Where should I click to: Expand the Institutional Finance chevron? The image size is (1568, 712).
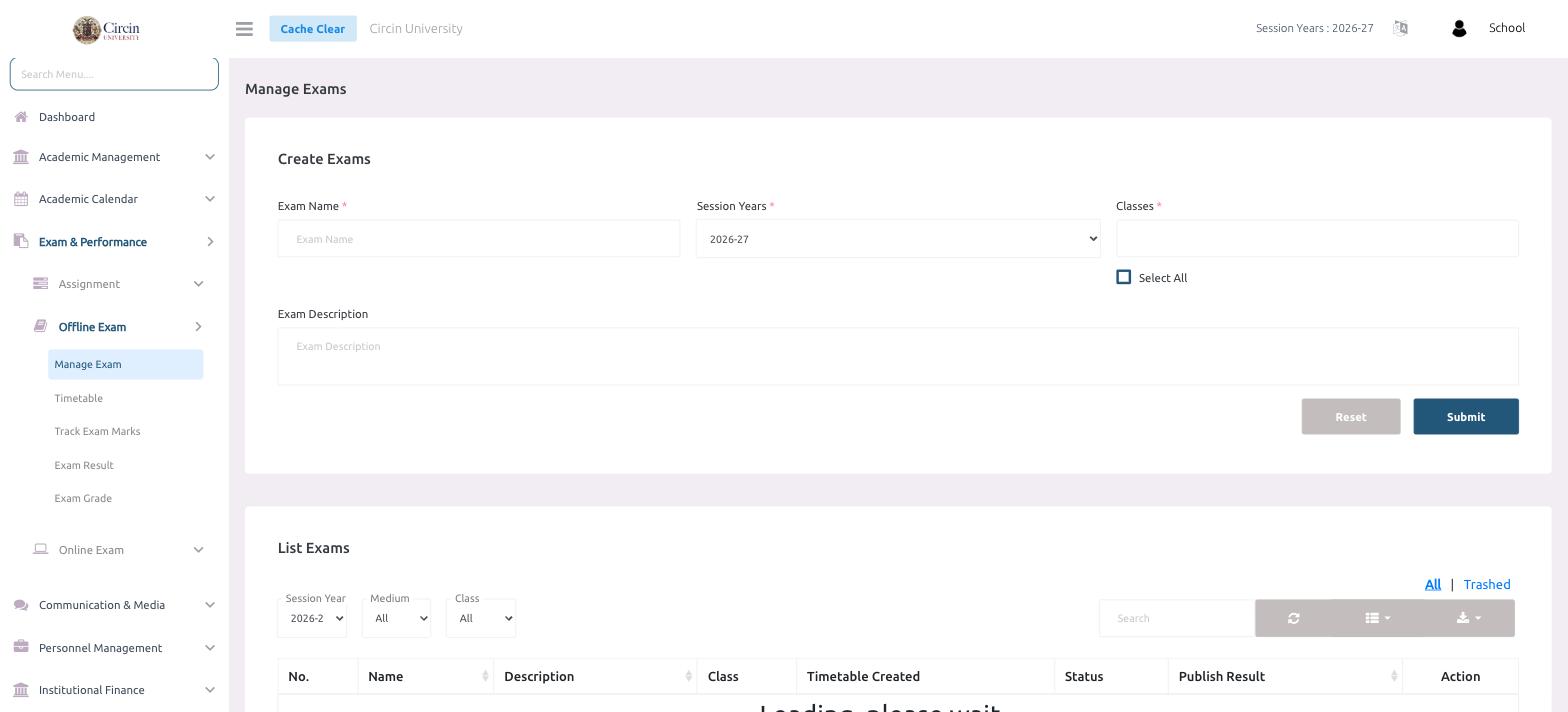210,690
